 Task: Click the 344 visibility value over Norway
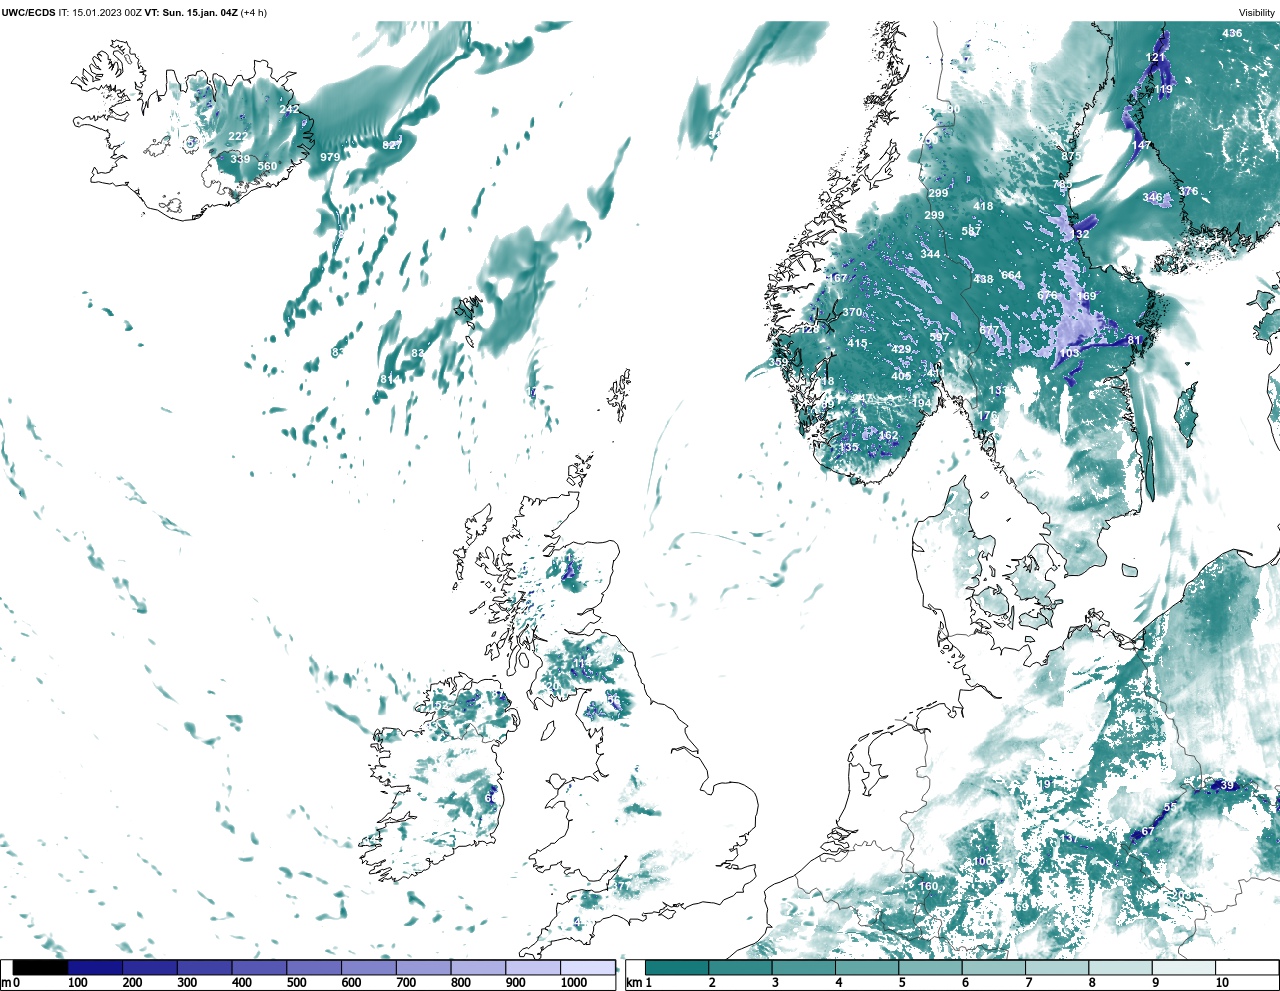930,254
